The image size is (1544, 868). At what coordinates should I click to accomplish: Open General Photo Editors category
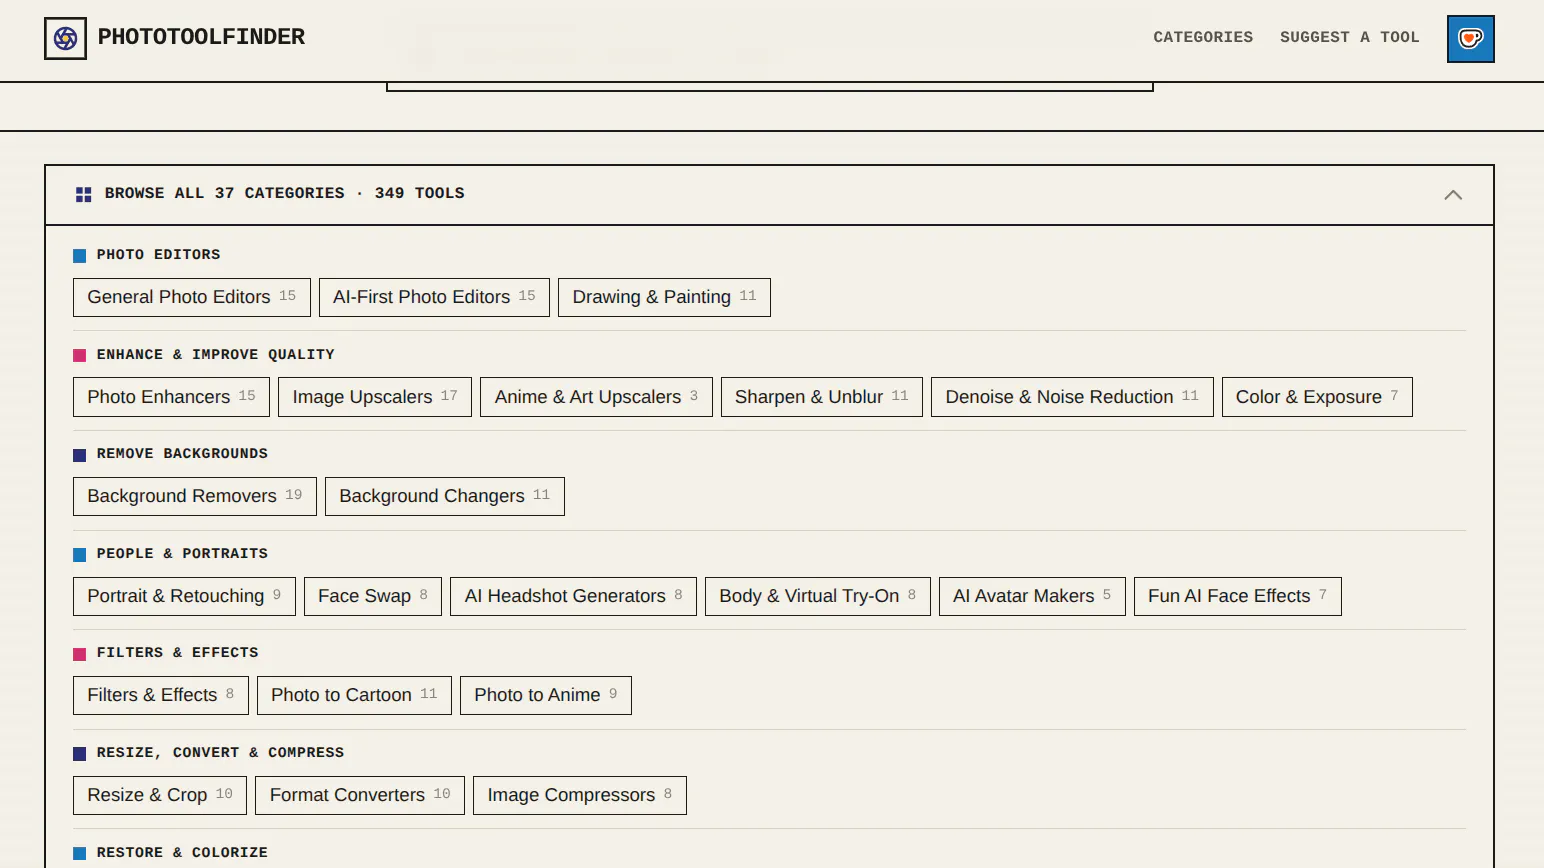click(x=192, y=297)
